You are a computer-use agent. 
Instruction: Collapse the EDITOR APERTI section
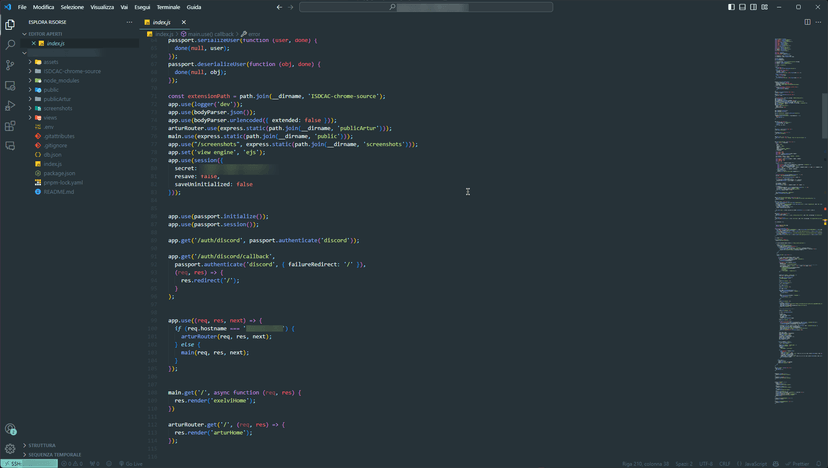tap(44, 34)
